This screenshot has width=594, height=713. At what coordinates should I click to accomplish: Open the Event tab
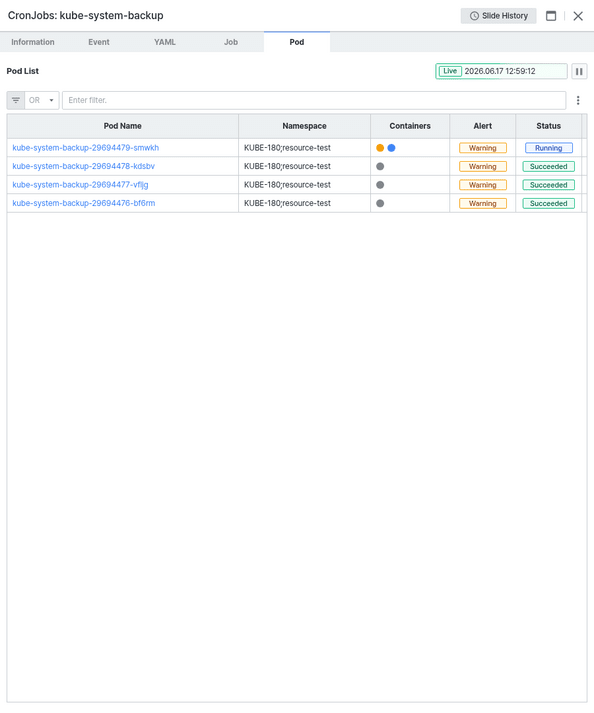click(99, 42)
